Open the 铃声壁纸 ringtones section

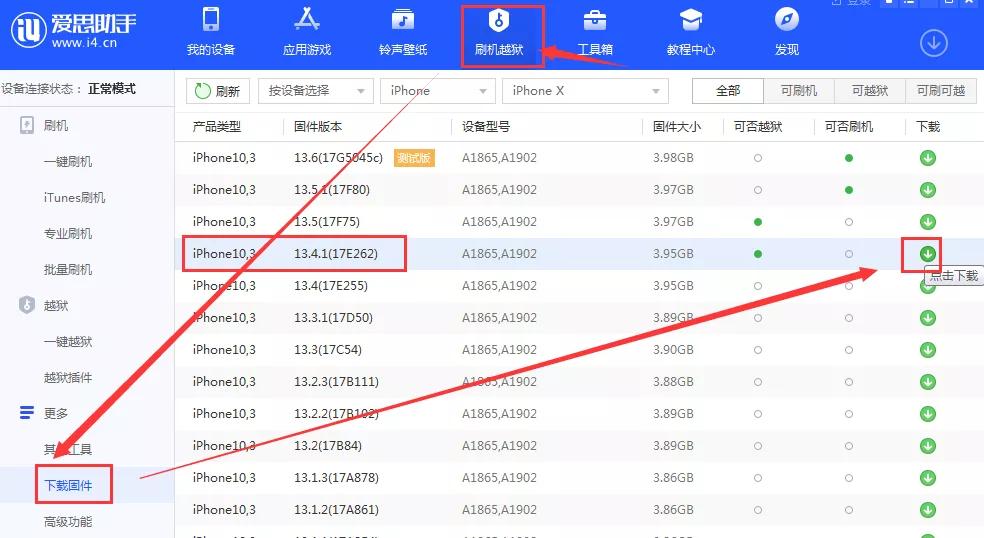[x=403, y=33]
